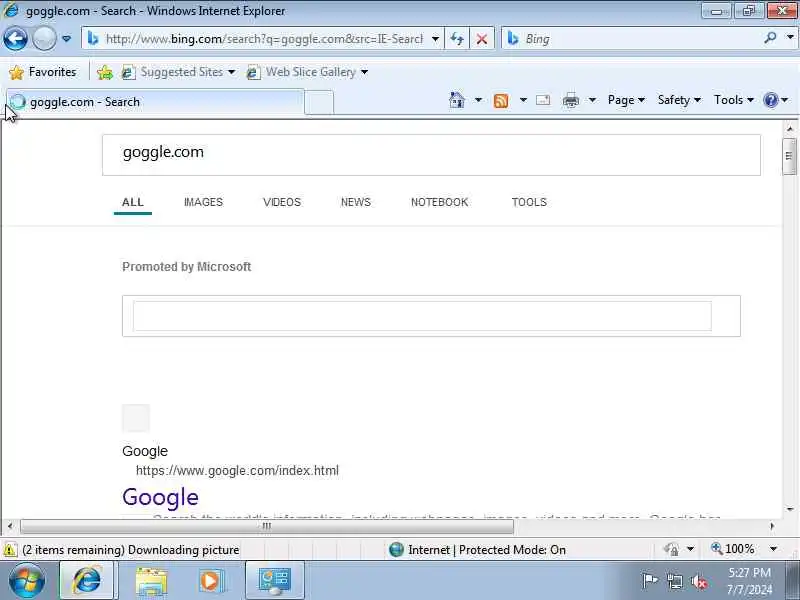
Task: Open the Favorites star button
Action: coord(43,72)
